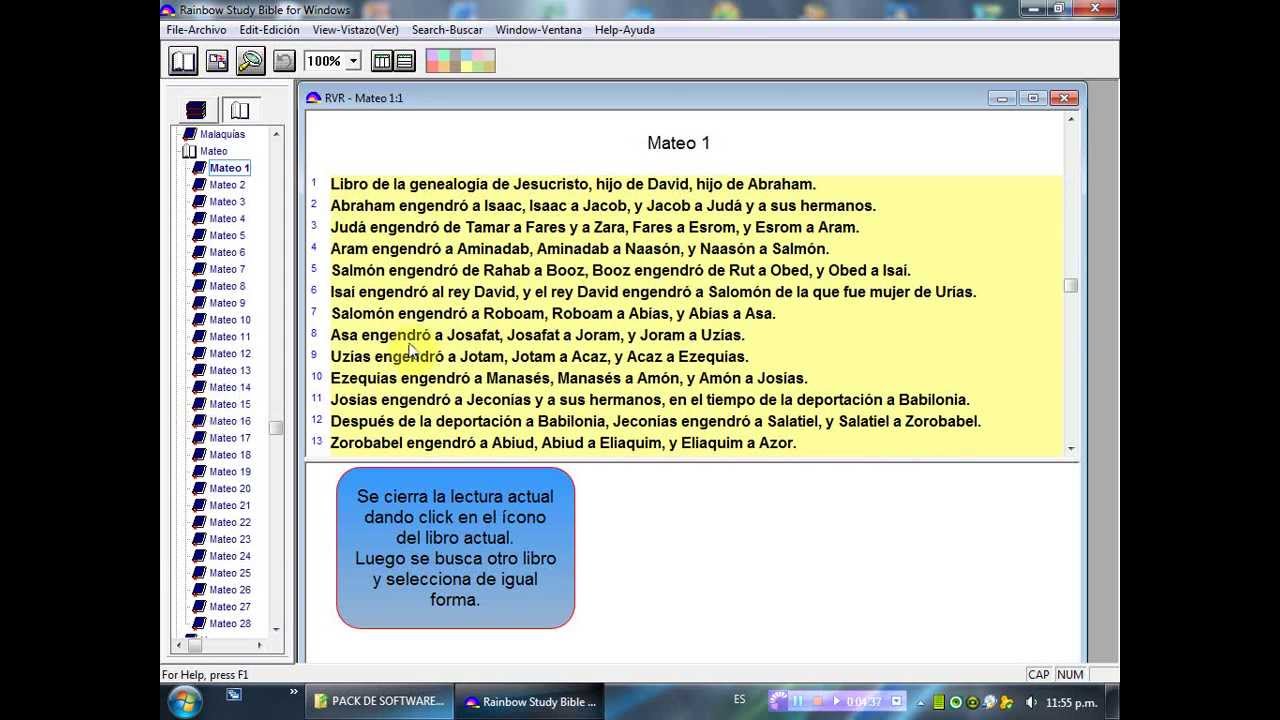This screenshot has width=1280, height=720.
Task: Click tree panel scroll up arrow
Action: click(x=276, y=134)
